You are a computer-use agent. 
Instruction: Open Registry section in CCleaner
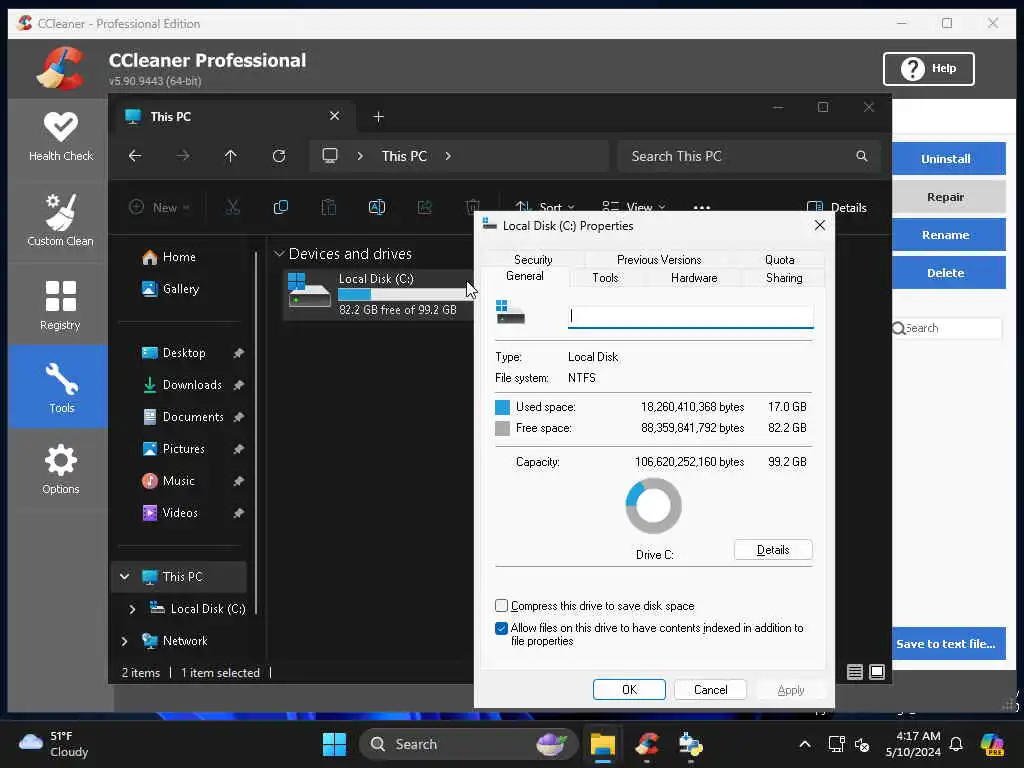[61, 305]
